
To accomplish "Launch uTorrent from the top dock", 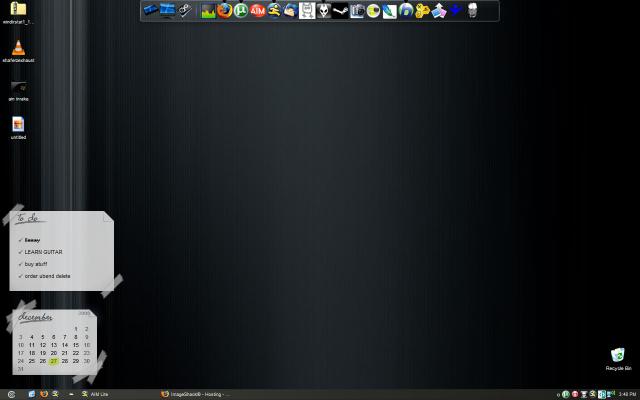I will 241,10.
